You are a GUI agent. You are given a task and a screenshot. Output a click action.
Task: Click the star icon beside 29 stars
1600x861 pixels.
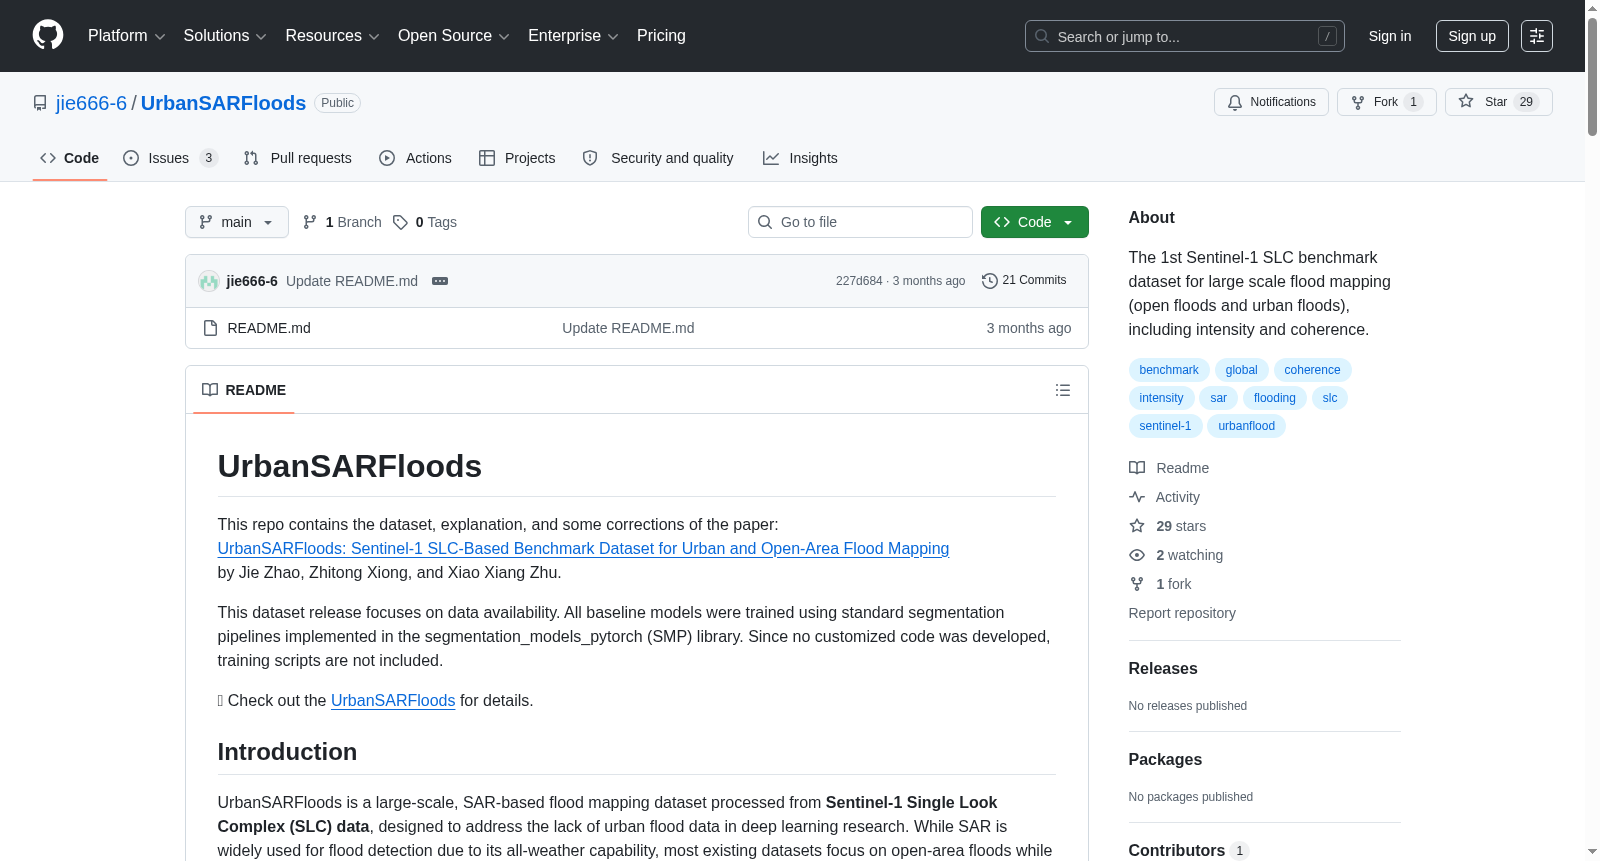pyautogui.click(x=1137, y=526)
